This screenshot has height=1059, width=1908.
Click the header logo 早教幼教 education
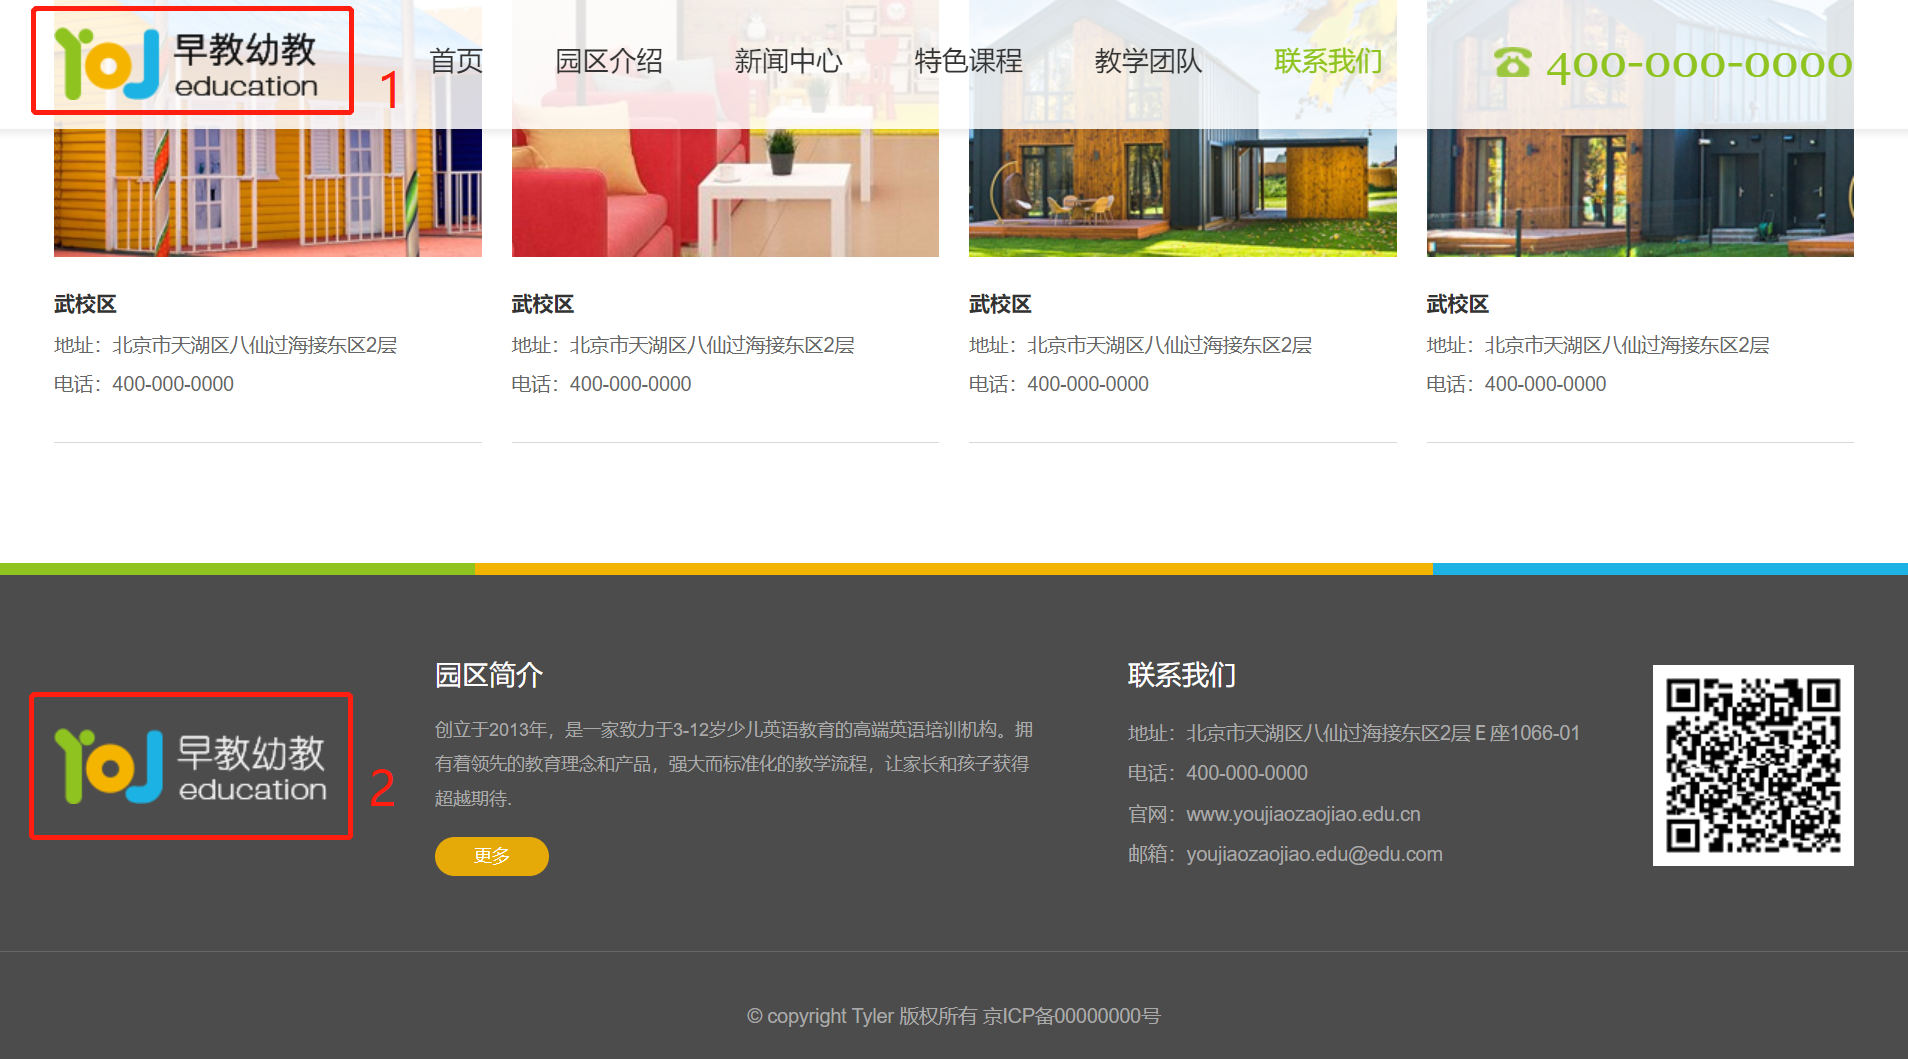190,62
